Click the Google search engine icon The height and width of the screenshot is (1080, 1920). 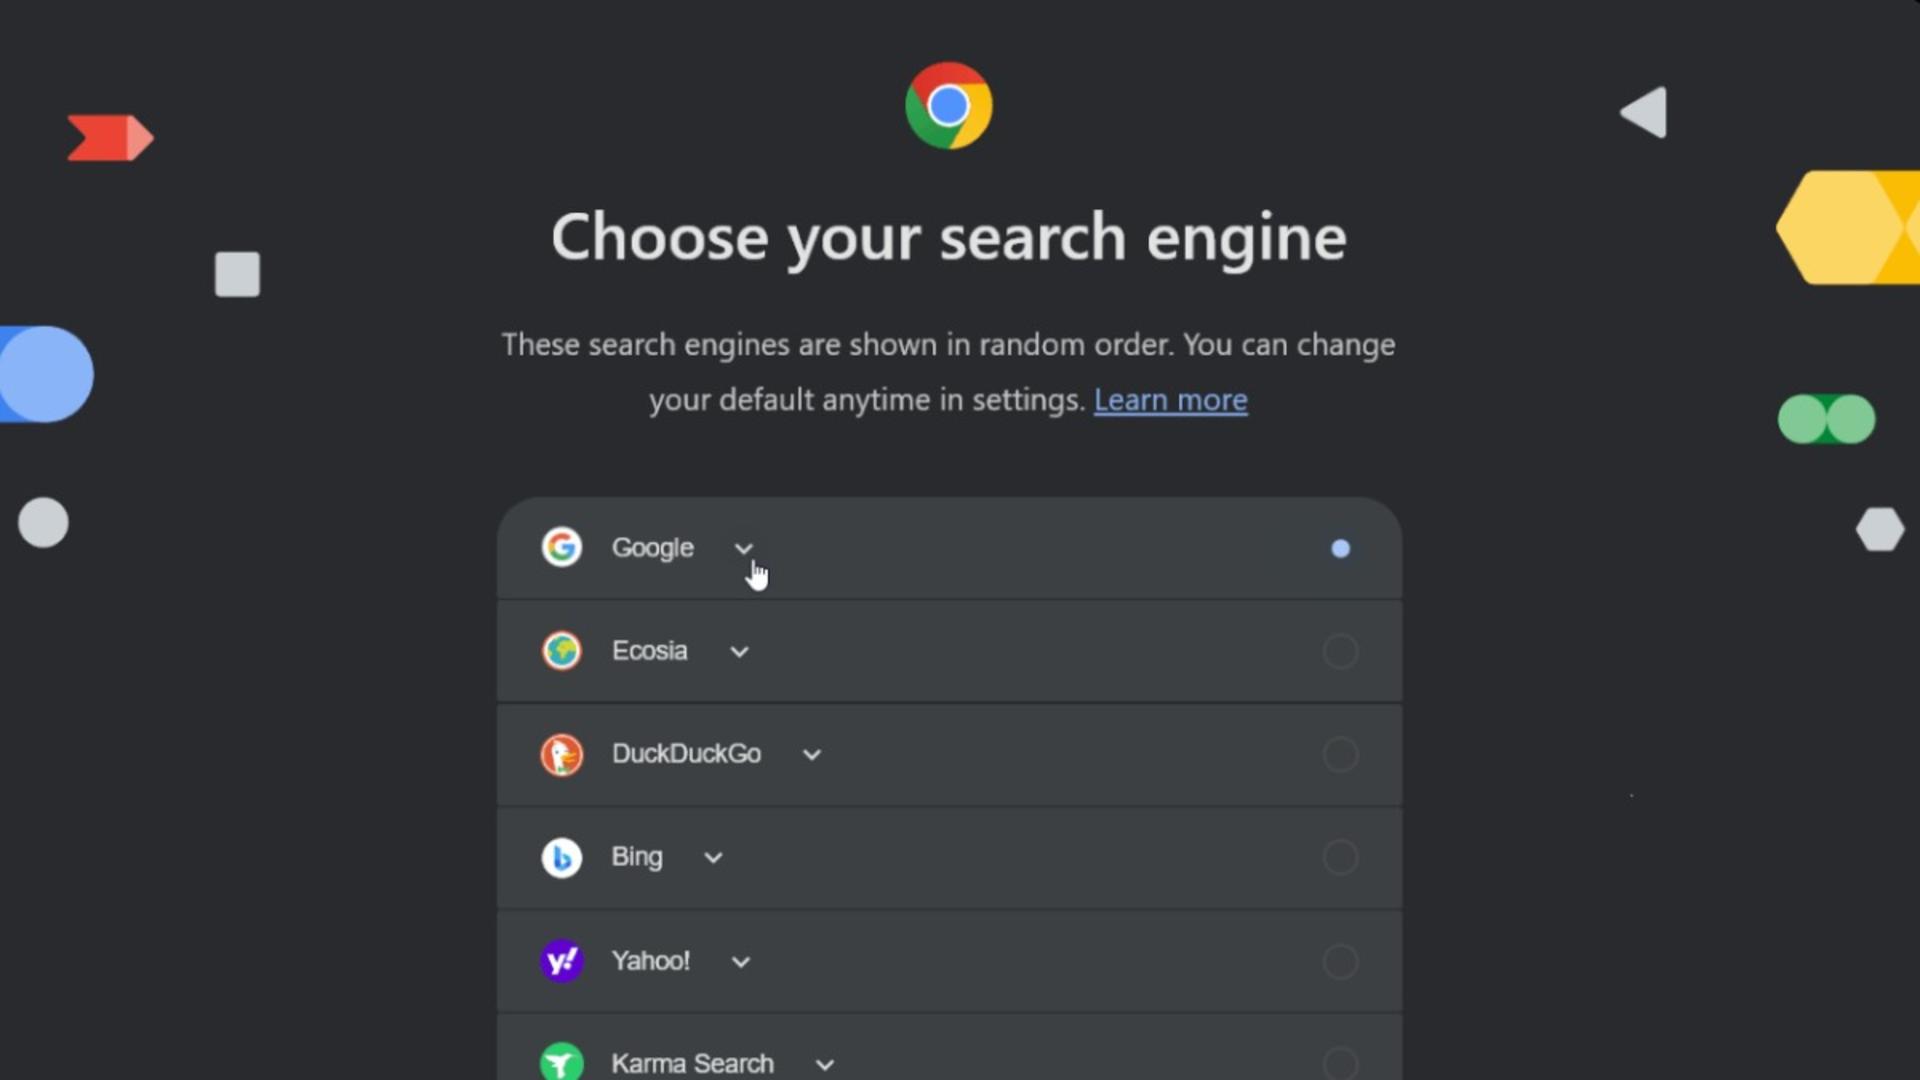pyautogui.click(x=562, y=547)
